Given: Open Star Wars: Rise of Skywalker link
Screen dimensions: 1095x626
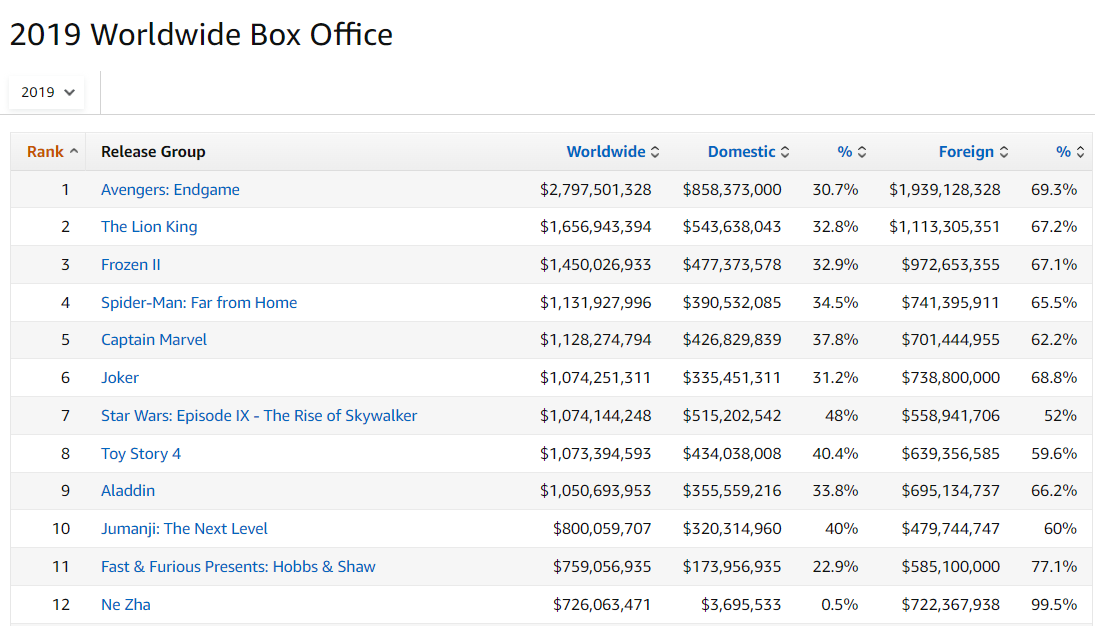Looking at the screenshot, I should pos(259,416).
